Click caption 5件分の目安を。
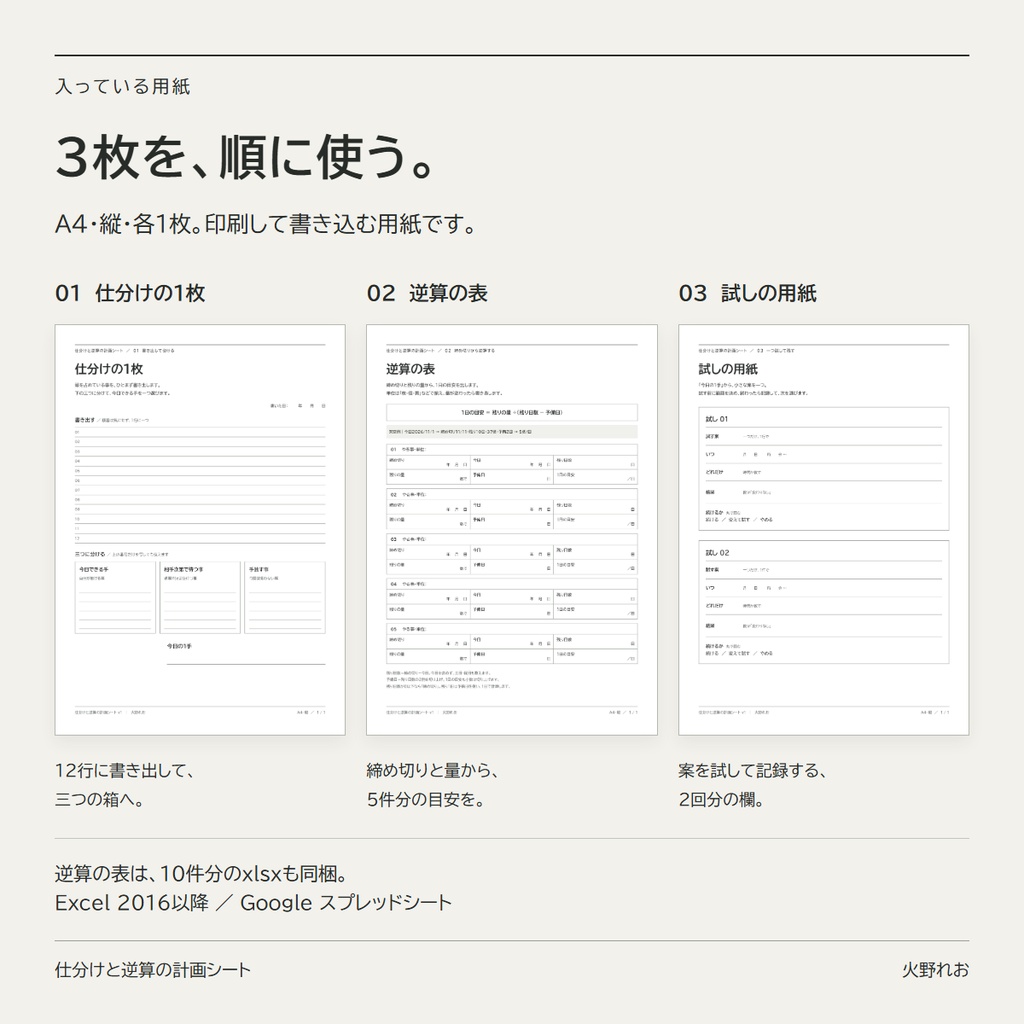 tap(425, 799)
